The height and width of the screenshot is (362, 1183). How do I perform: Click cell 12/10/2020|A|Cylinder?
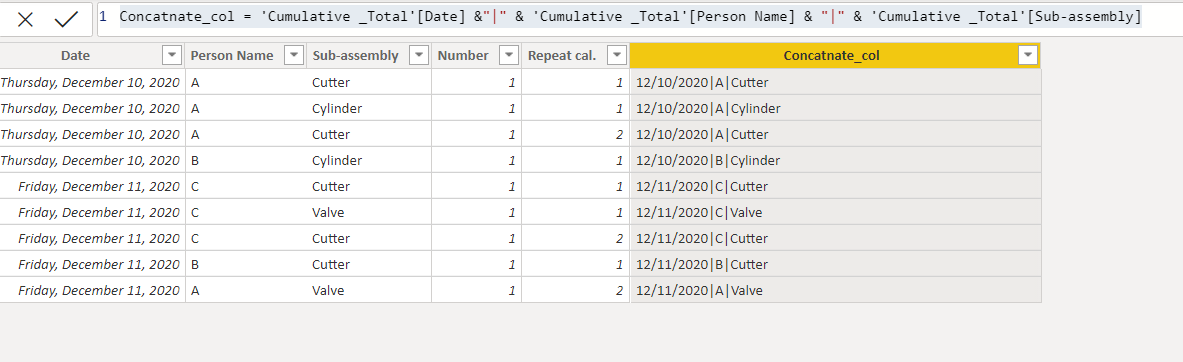click(835, 109)
